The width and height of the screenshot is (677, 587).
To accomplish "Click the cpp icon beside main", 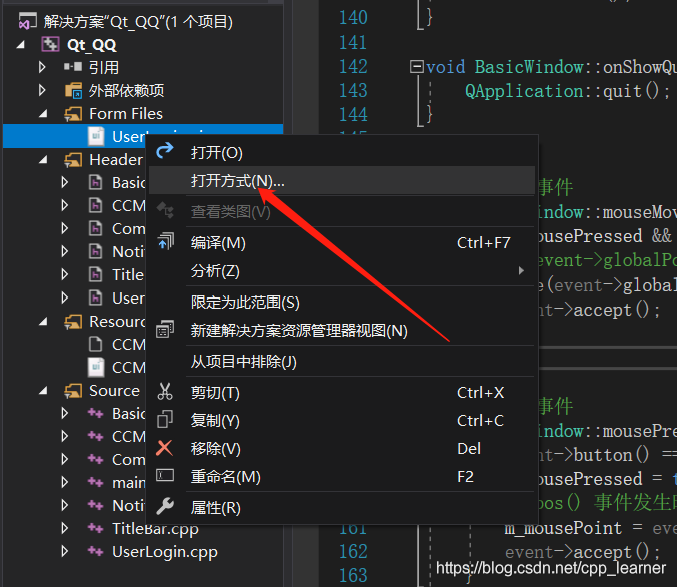I will pos(95,482).
